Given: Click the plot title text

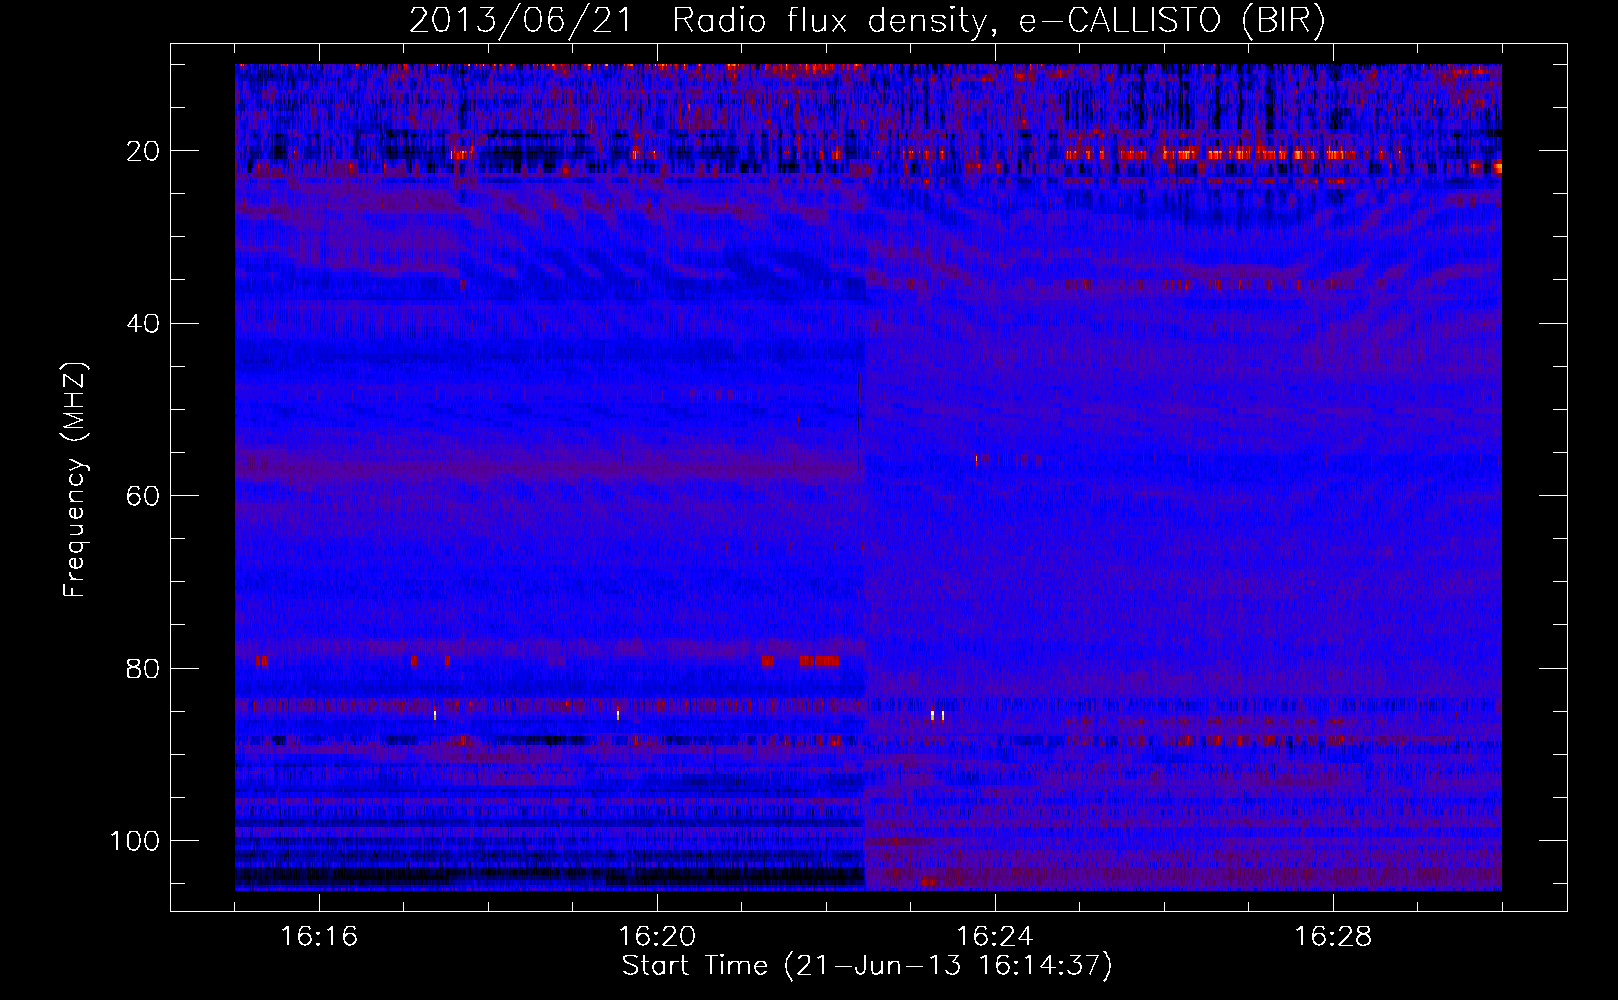Looking at the screenshot, I should (x=867, y=21).
